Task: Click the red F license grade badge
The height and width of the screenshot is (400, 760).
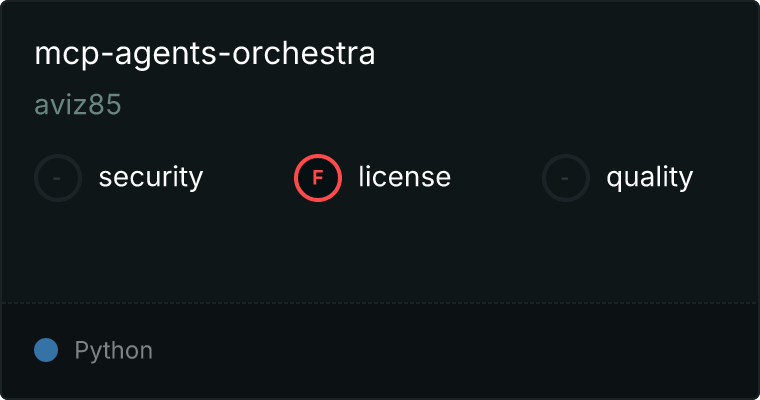Action: (x=318, y=178)
